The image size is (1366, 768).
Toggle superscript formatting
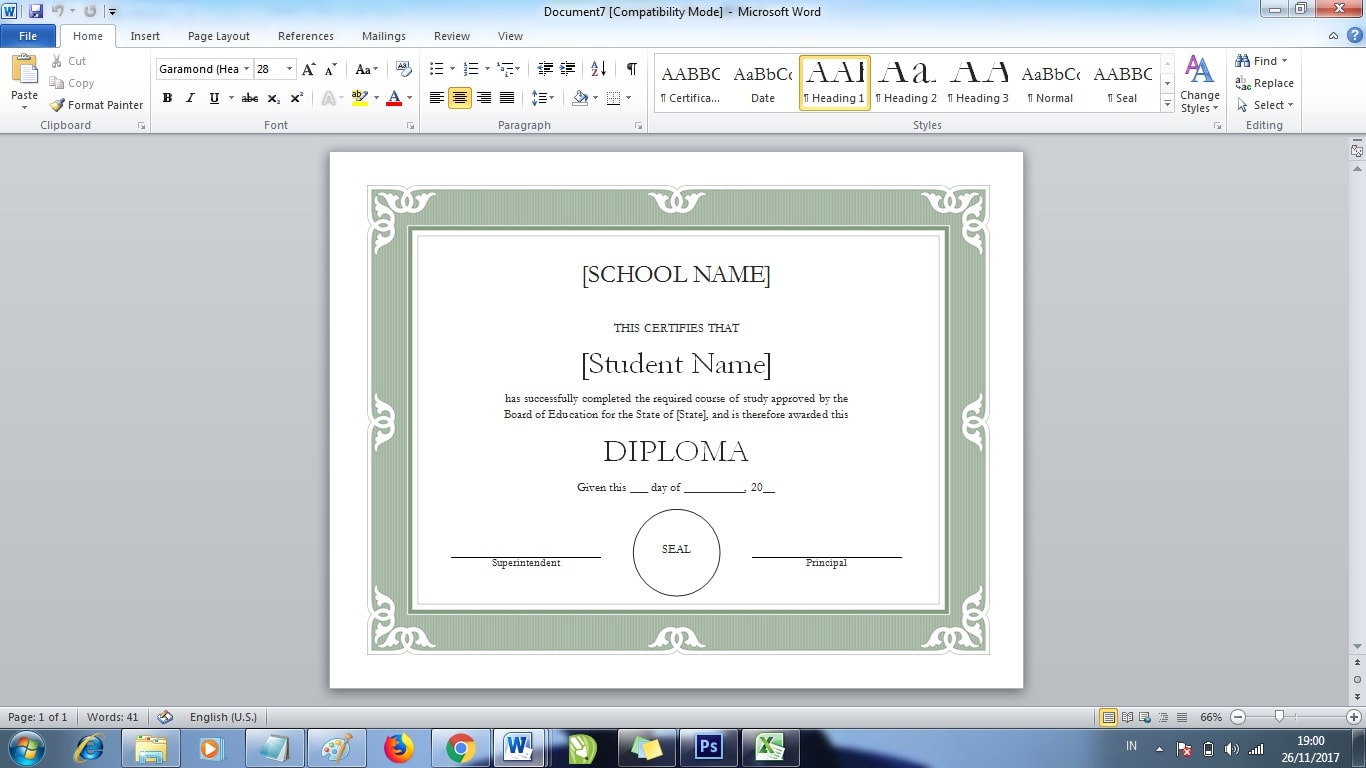coord(297,98)
